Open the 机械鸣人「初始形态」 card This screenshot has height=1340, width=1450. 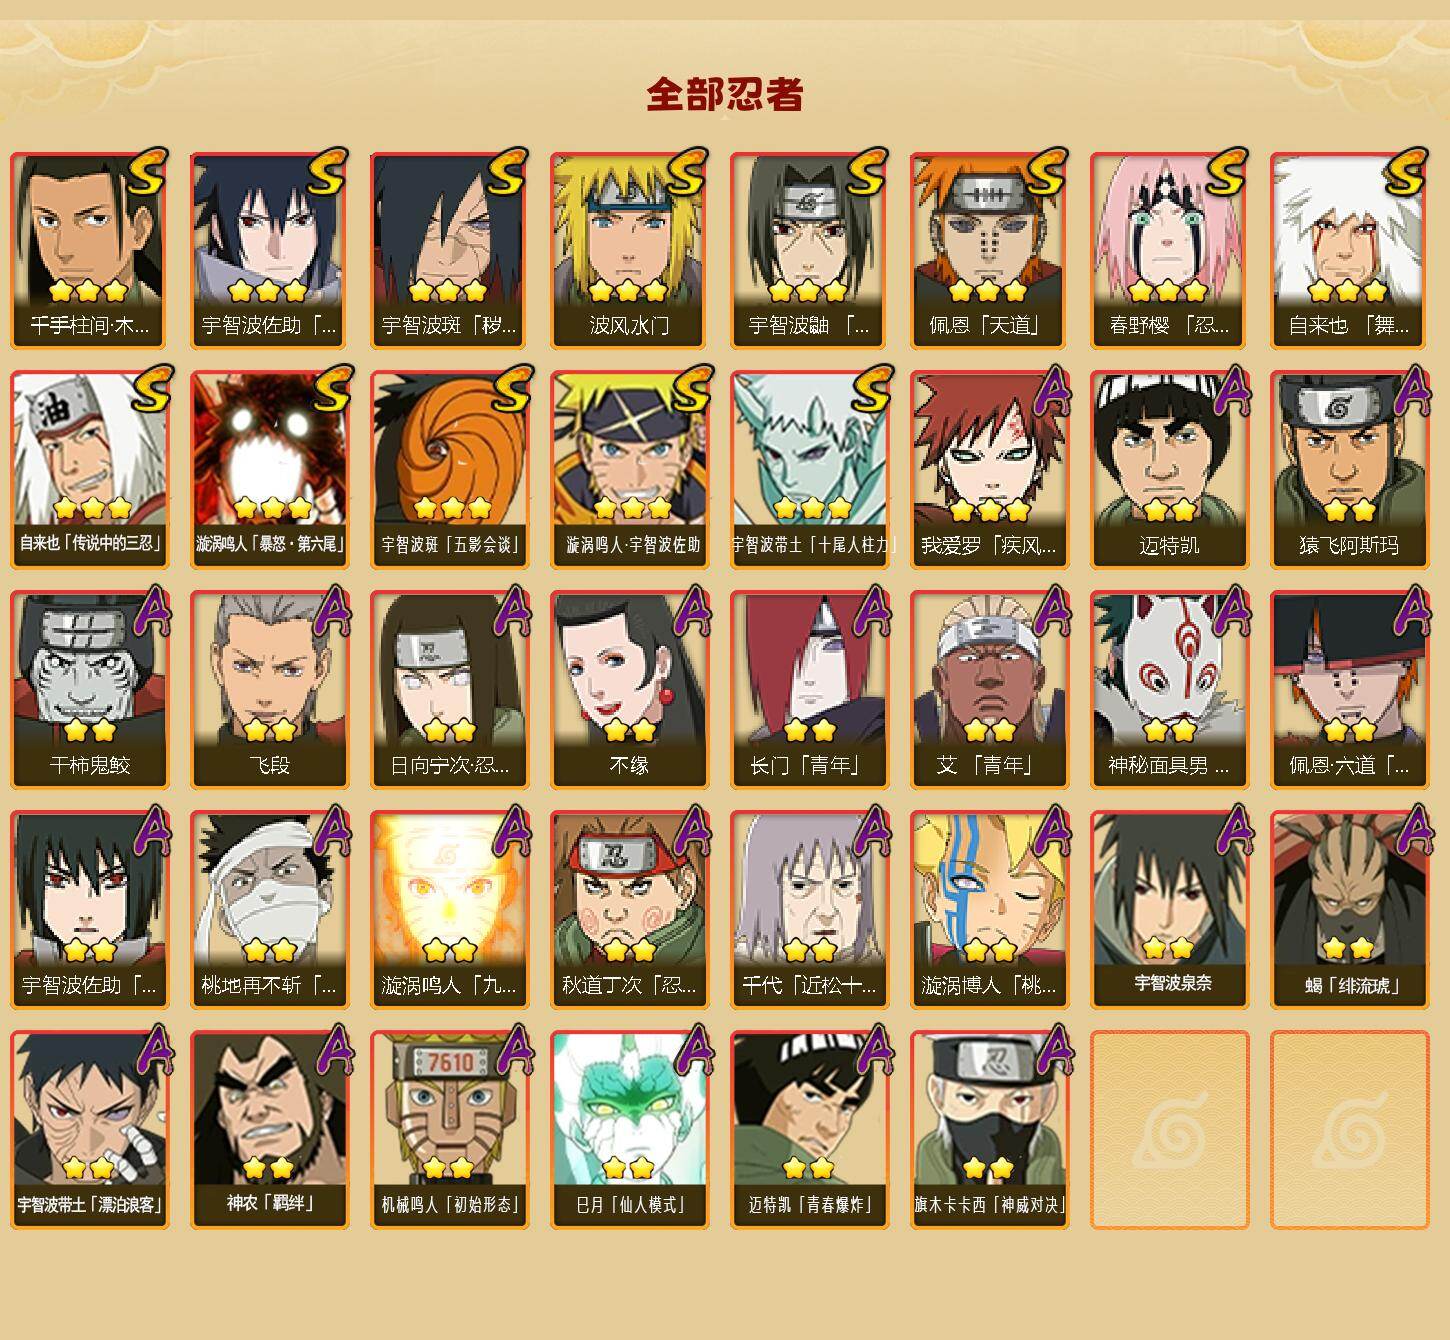click(449, 1130)
